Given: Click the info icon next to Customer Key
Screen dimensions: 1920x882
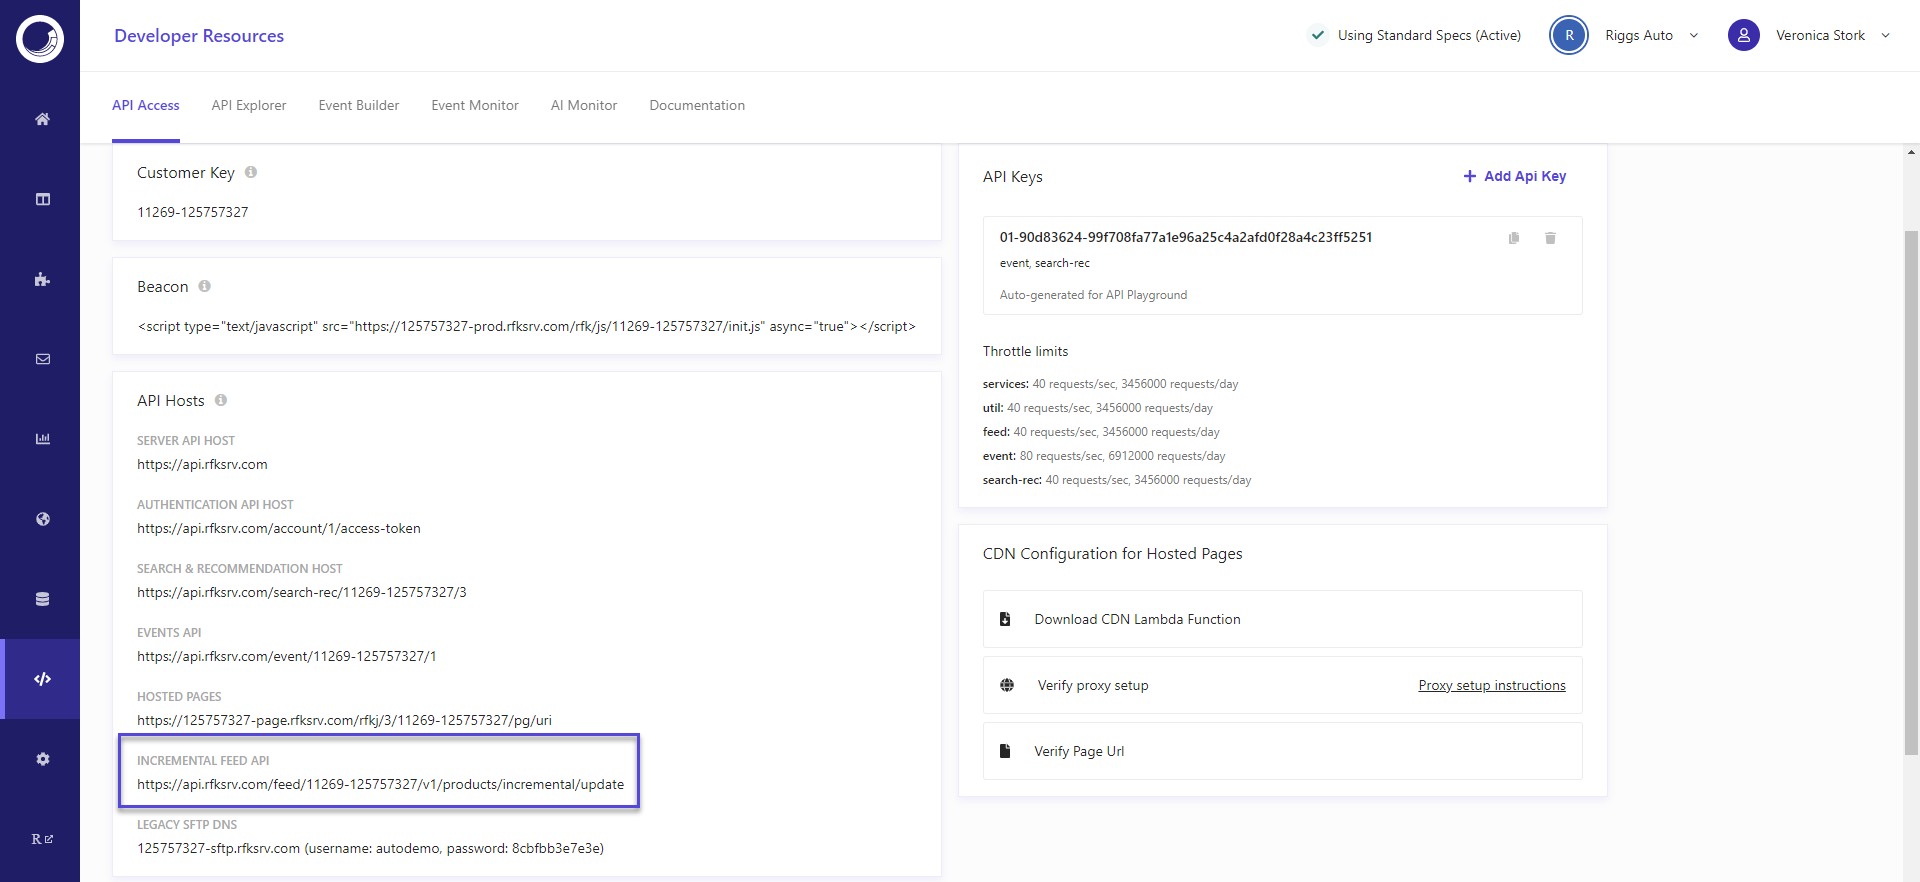Looking at the screenshot, I should tap(251, 172).
